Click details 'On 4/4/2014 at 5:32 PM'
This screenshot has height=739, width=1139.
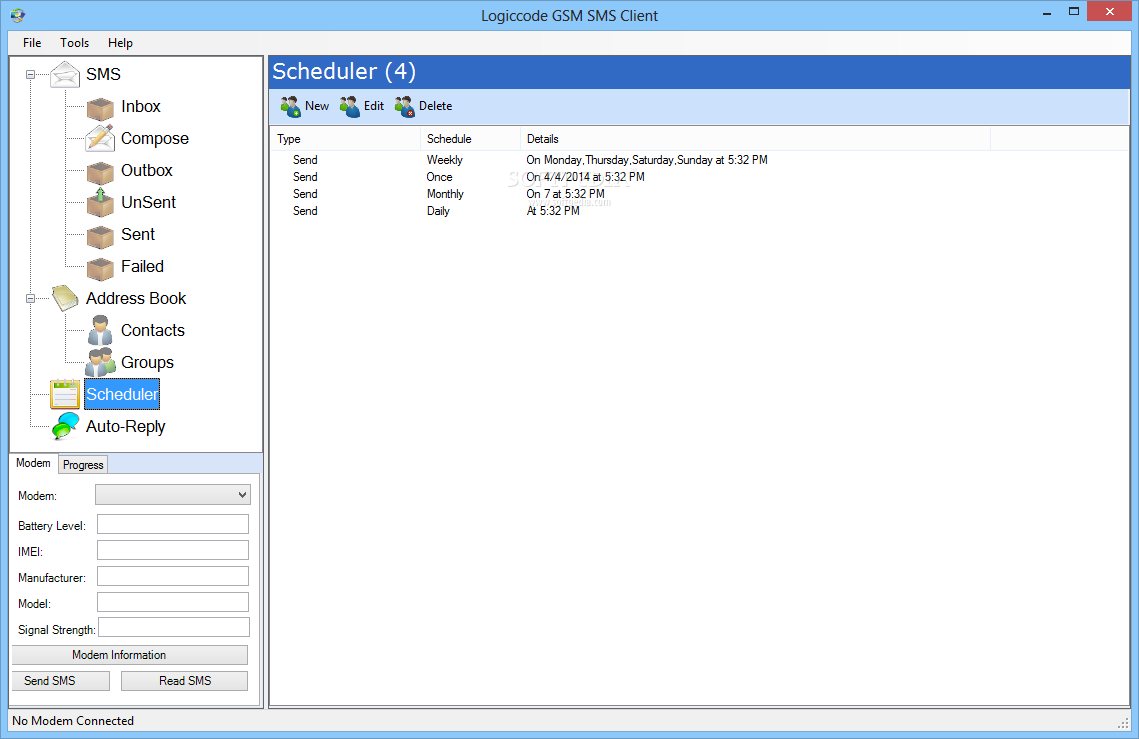point(585,177)
